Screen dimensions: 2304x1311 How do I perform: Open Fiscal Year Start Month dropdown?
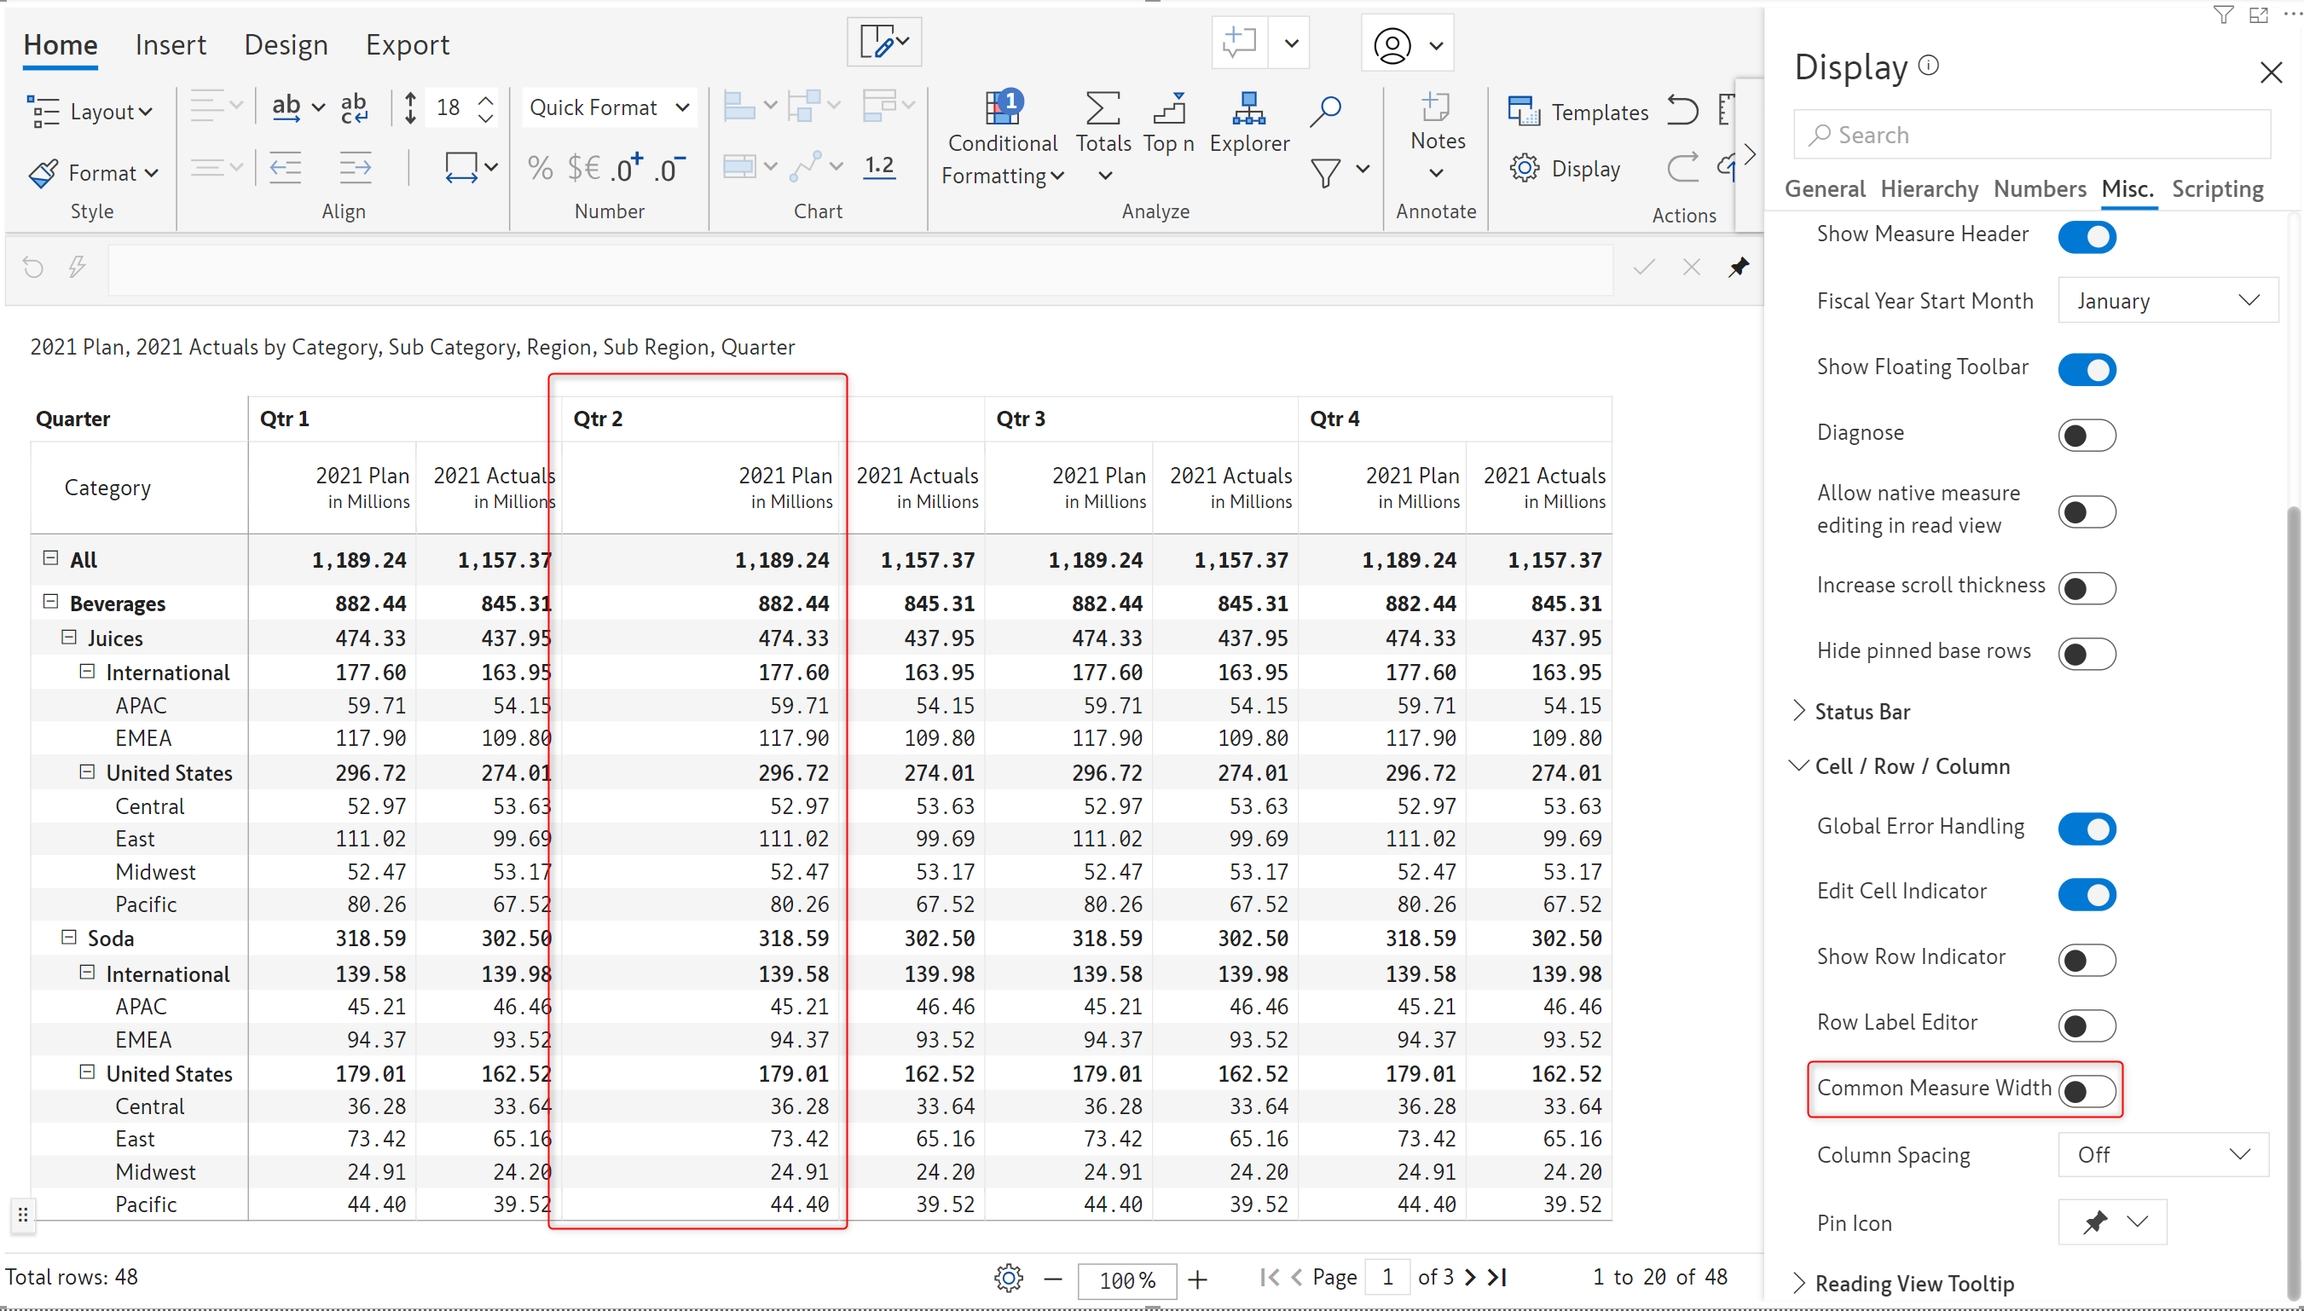(x=2167, y=301)
